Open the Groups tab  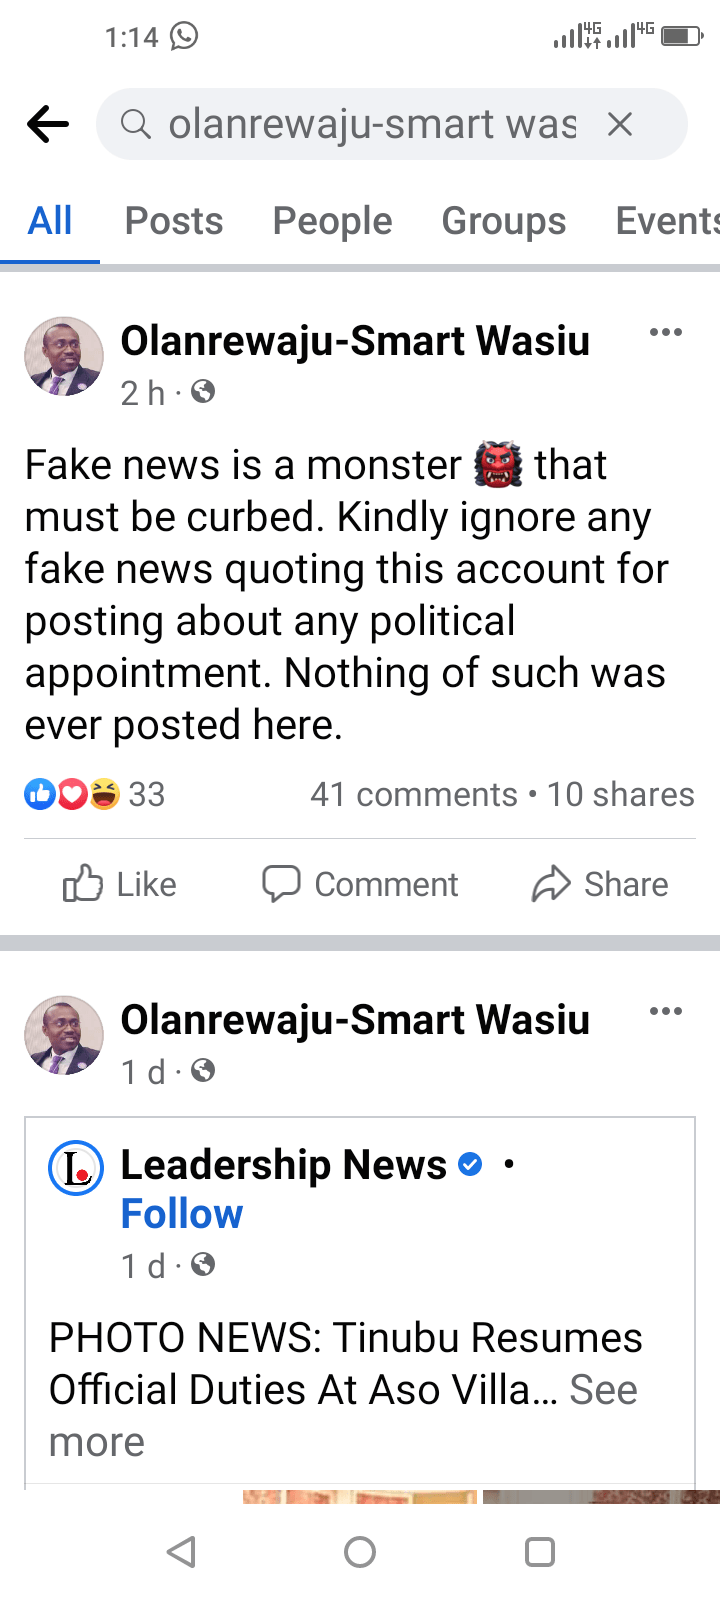[x=504, y=221]
